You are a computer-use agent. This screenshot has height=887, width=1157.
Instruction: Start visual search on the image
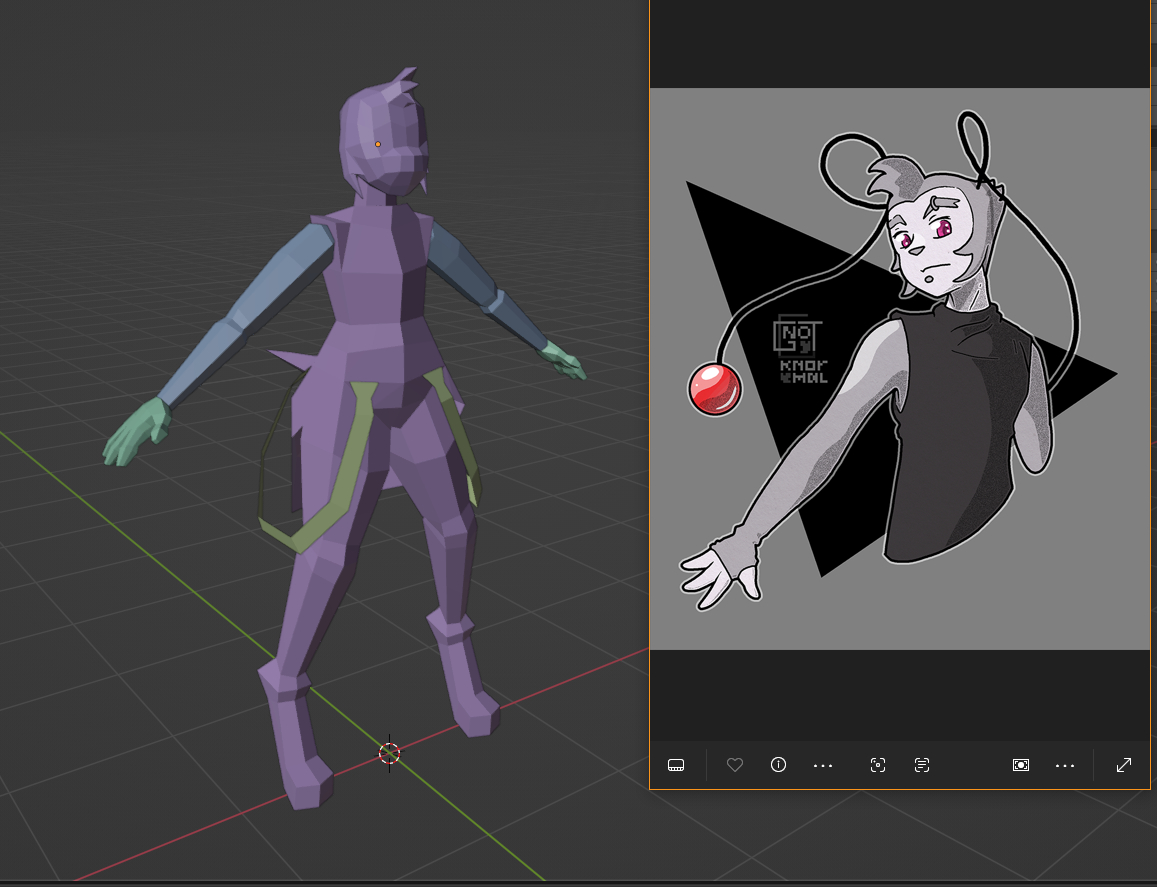(878, 765)
